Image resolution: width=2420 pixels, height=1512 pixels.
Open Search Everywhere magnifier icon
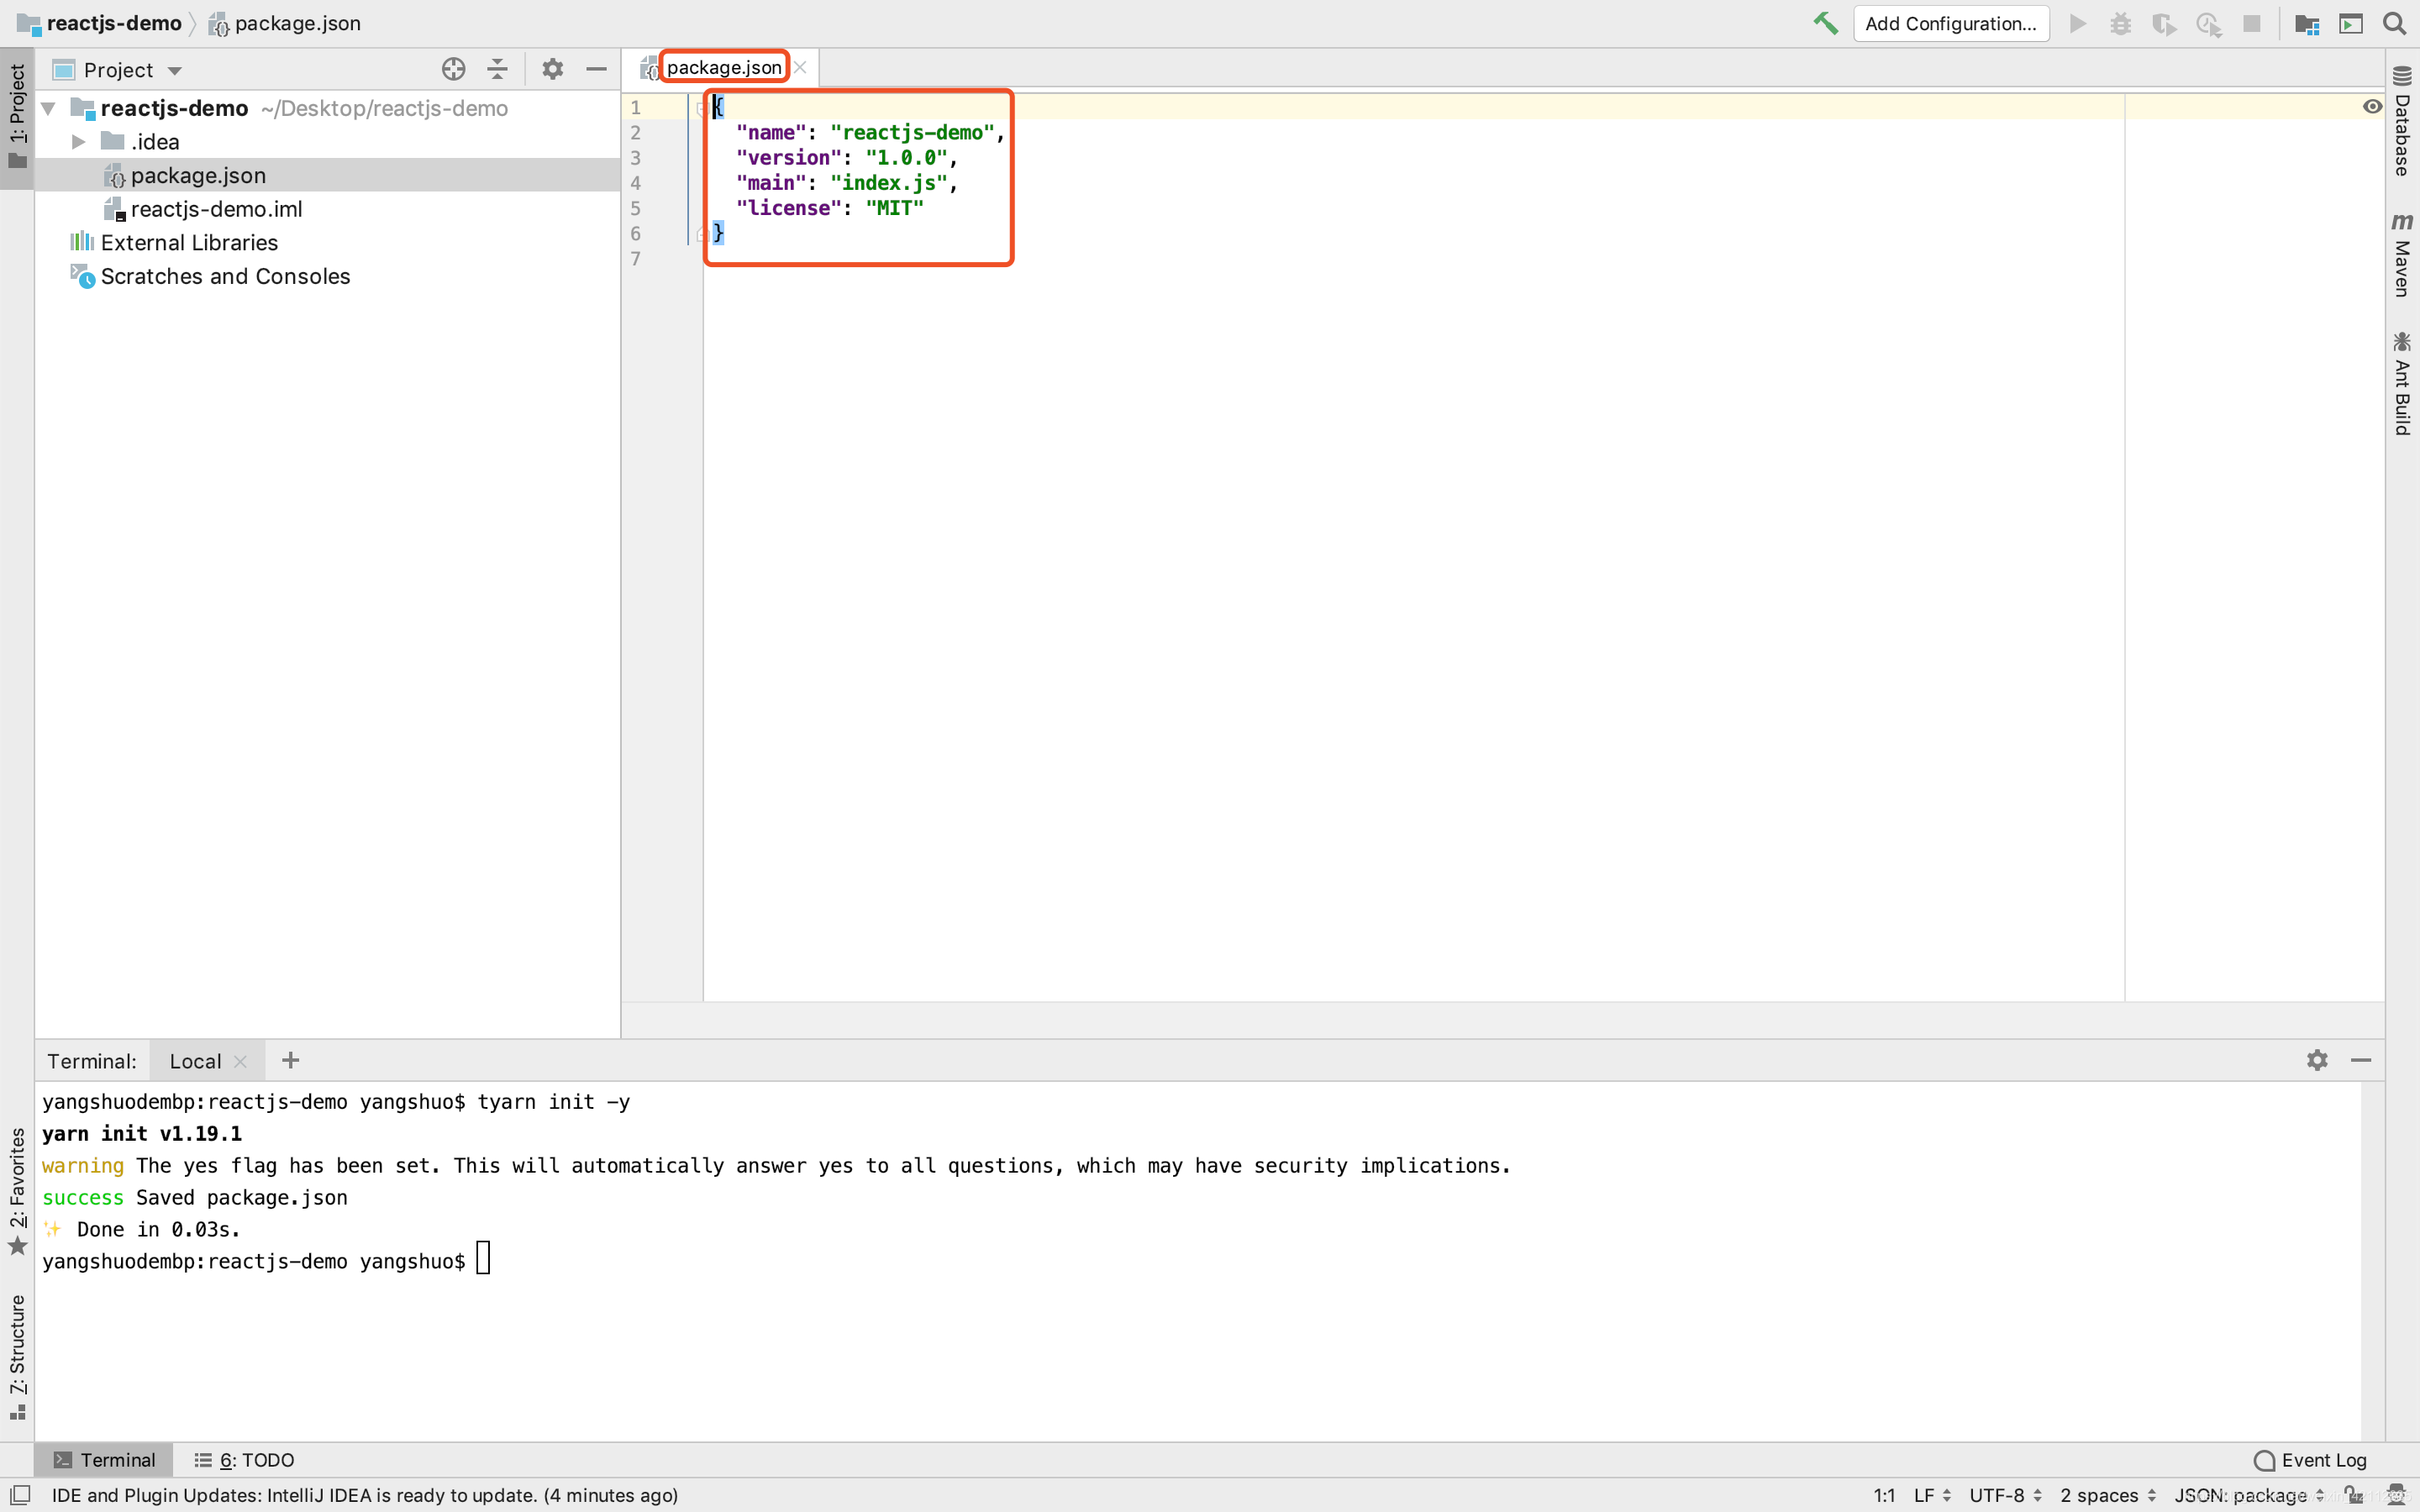point(2394,23)
